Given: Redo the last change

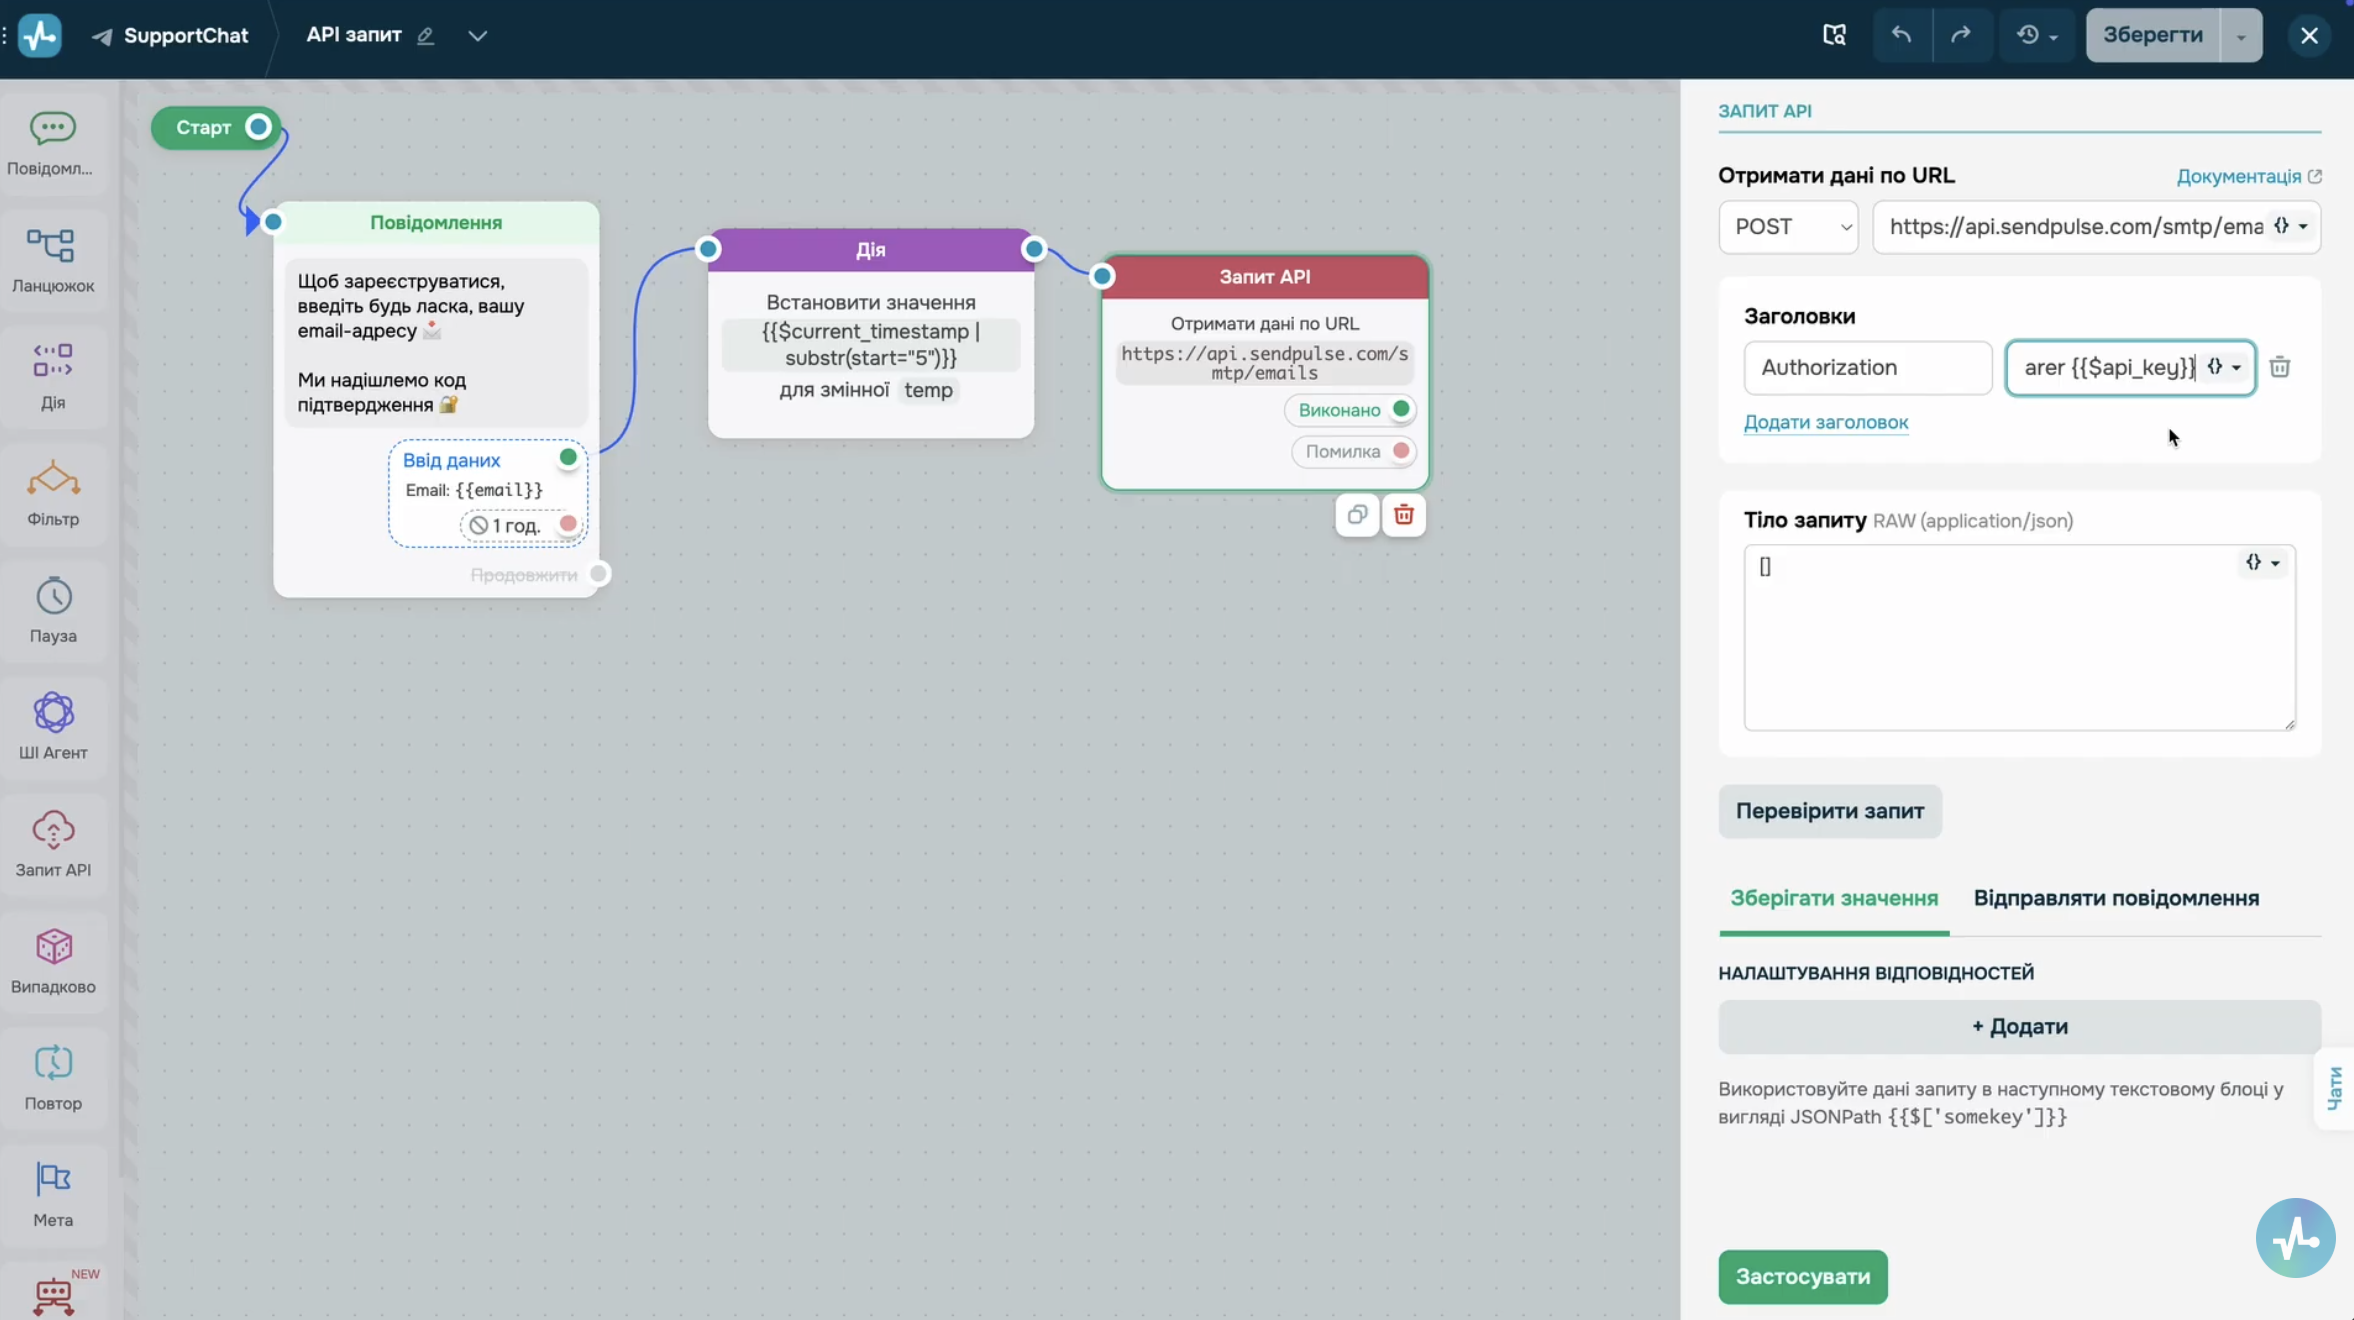Looking at the screenshot, I should (x=1961, y=35).
